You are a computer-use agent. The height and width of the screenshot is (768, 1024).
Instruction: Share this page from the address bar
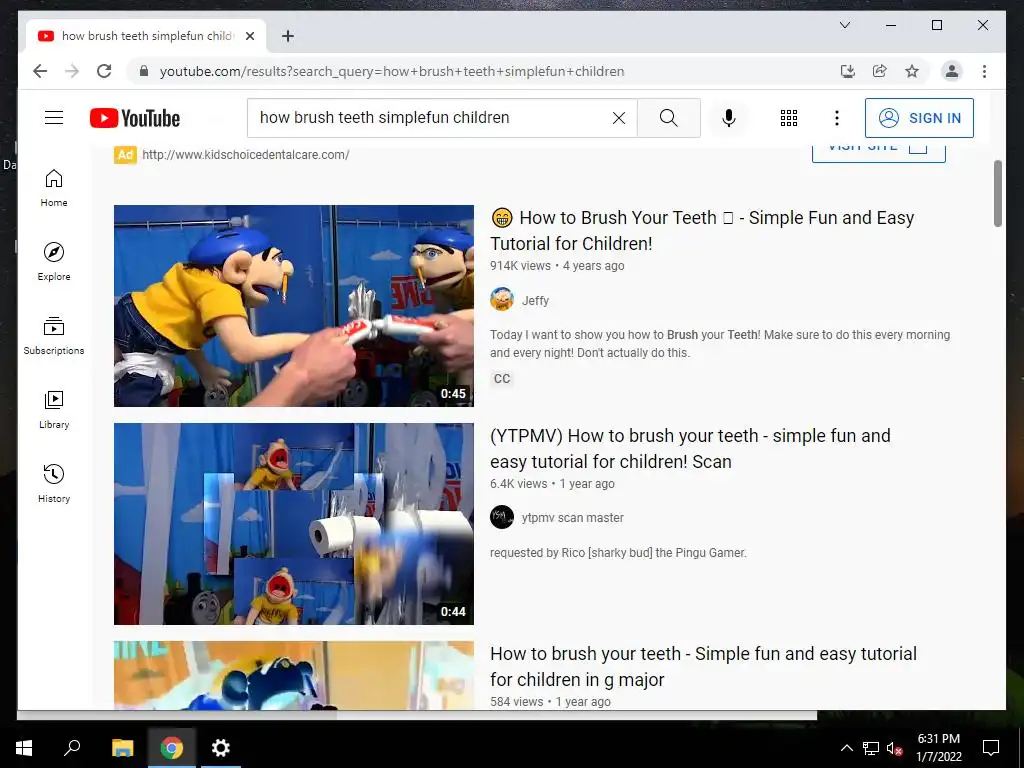click(880, 71)
